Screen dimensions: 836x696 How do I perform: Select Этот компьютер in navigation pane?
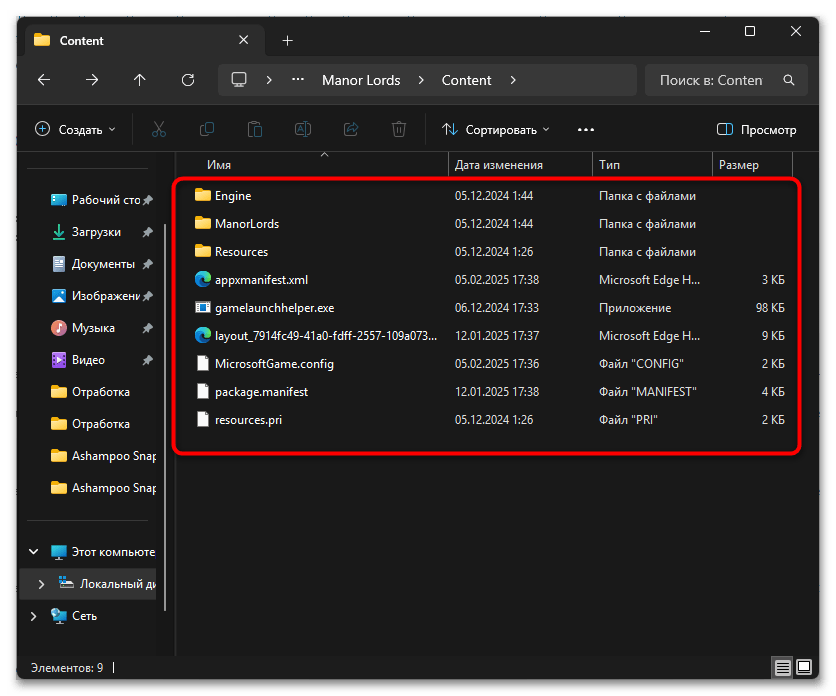tap(103, 551)
